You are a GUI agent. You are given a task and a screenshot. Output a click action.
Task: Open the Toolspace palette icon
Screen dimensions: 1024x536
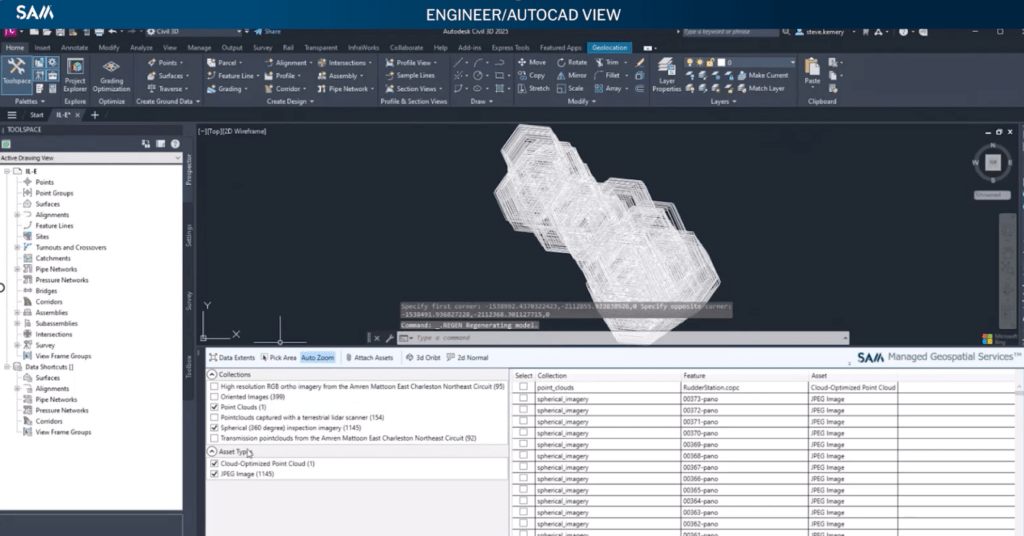pyautogui.click(x=16, y=71)
